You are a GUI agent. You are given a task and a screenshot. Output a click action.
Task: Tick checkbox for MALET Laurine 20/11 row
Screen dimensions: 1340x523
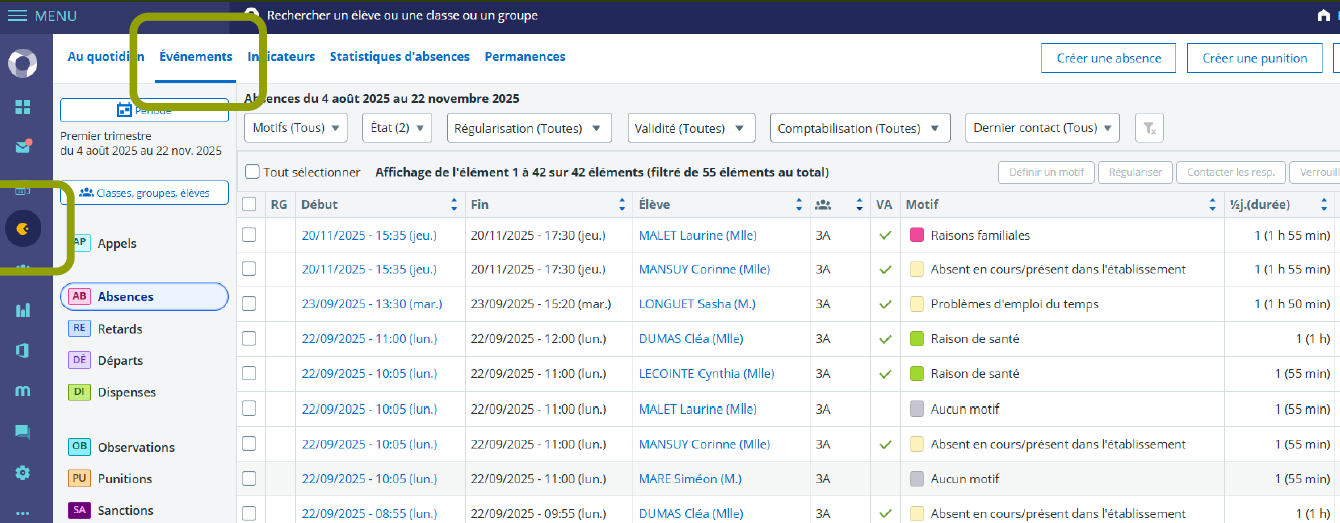coord(249,235)
